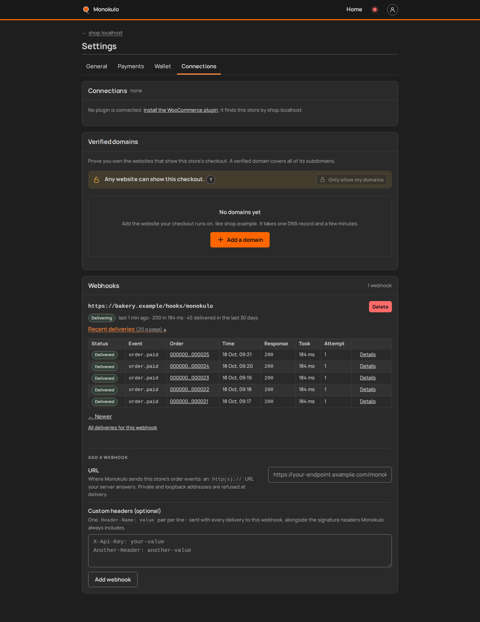The image size is (480, 622).
Task: Open order 000000...000024 link
Action: coord(189,366)
